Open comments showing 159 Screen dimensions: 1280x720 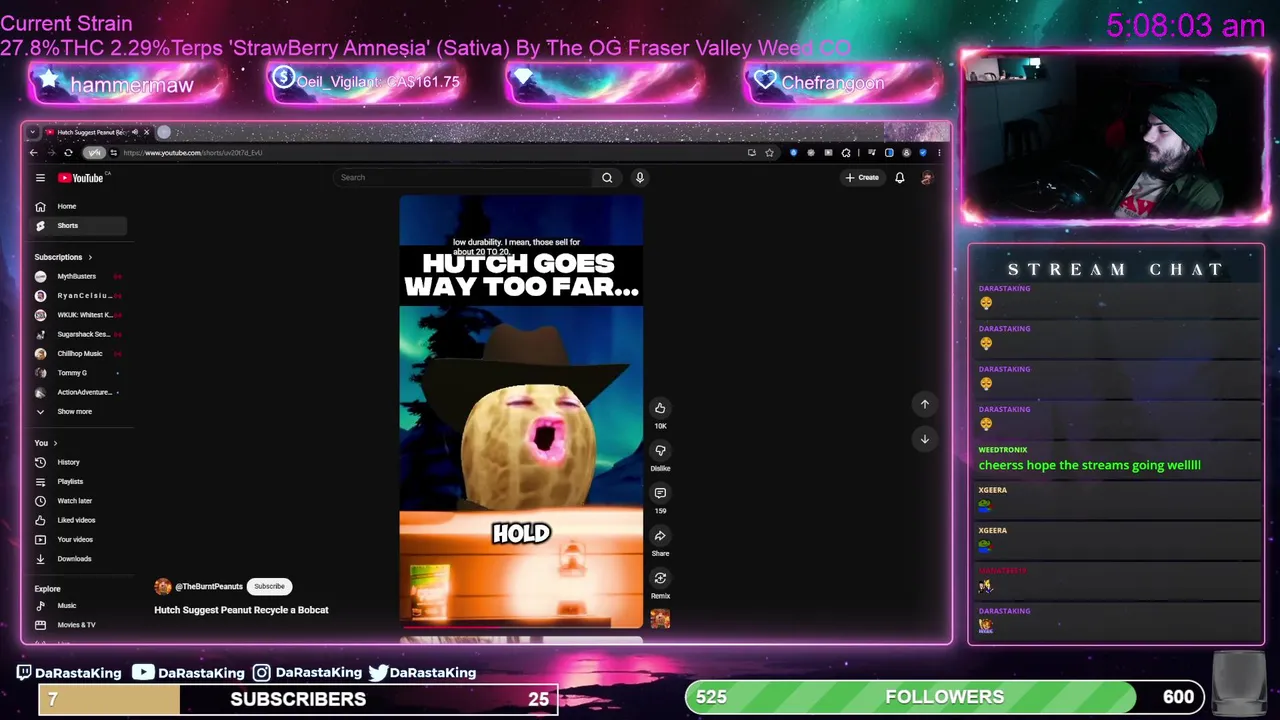coord(660,493)
